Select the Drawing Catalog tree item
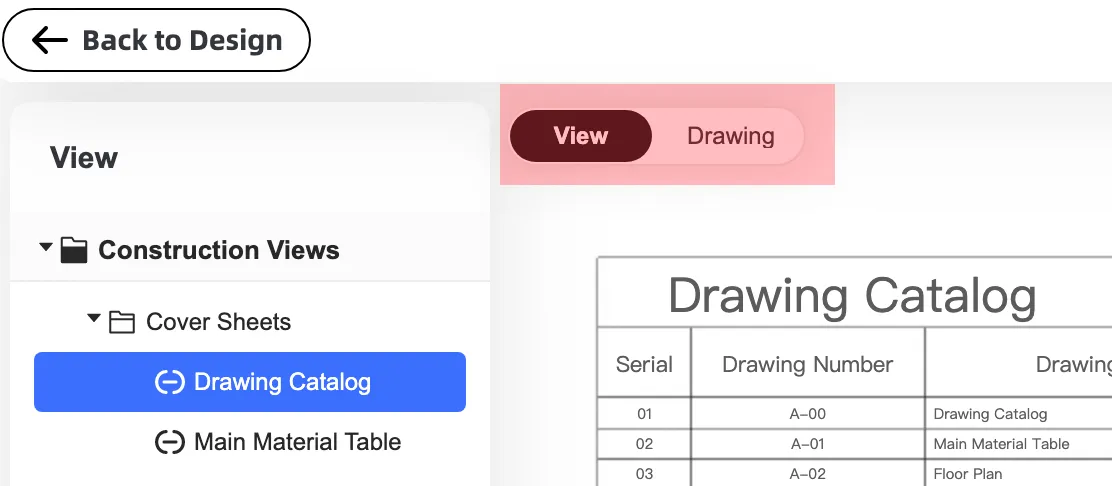This screenshot has height=486, width=1112. (x=250, y=382)
